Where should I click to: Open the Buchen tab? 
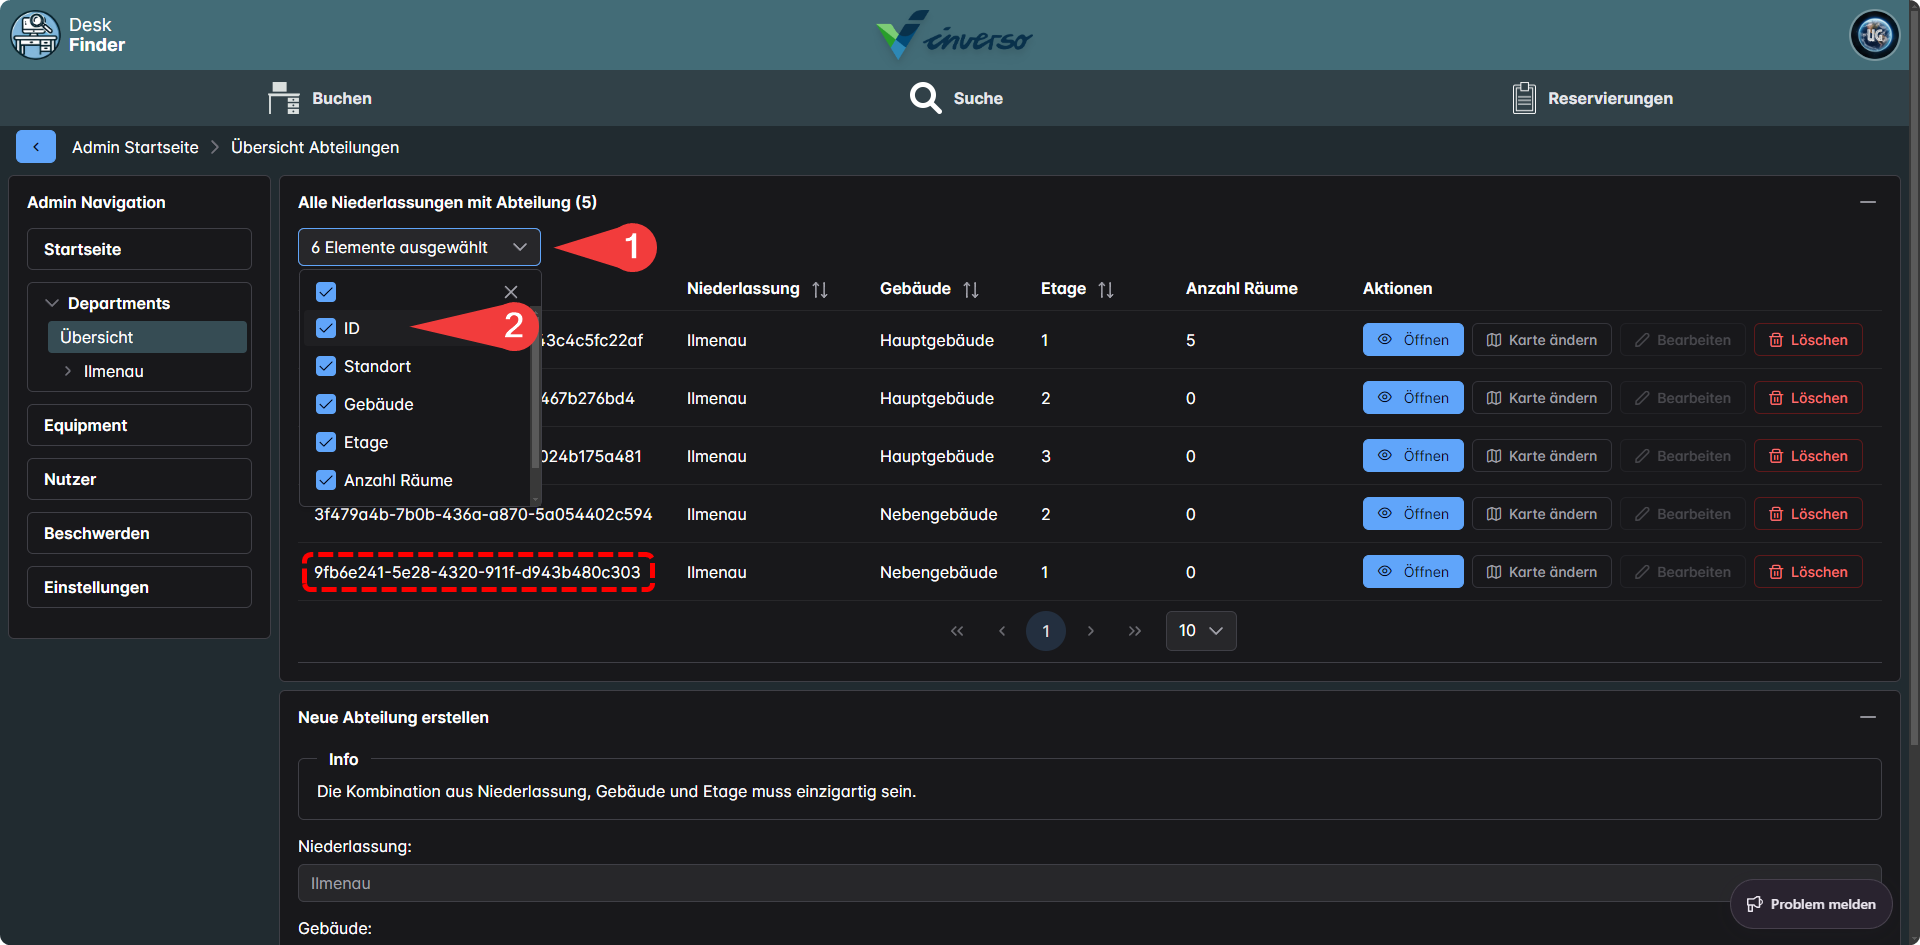coord(320,98)
